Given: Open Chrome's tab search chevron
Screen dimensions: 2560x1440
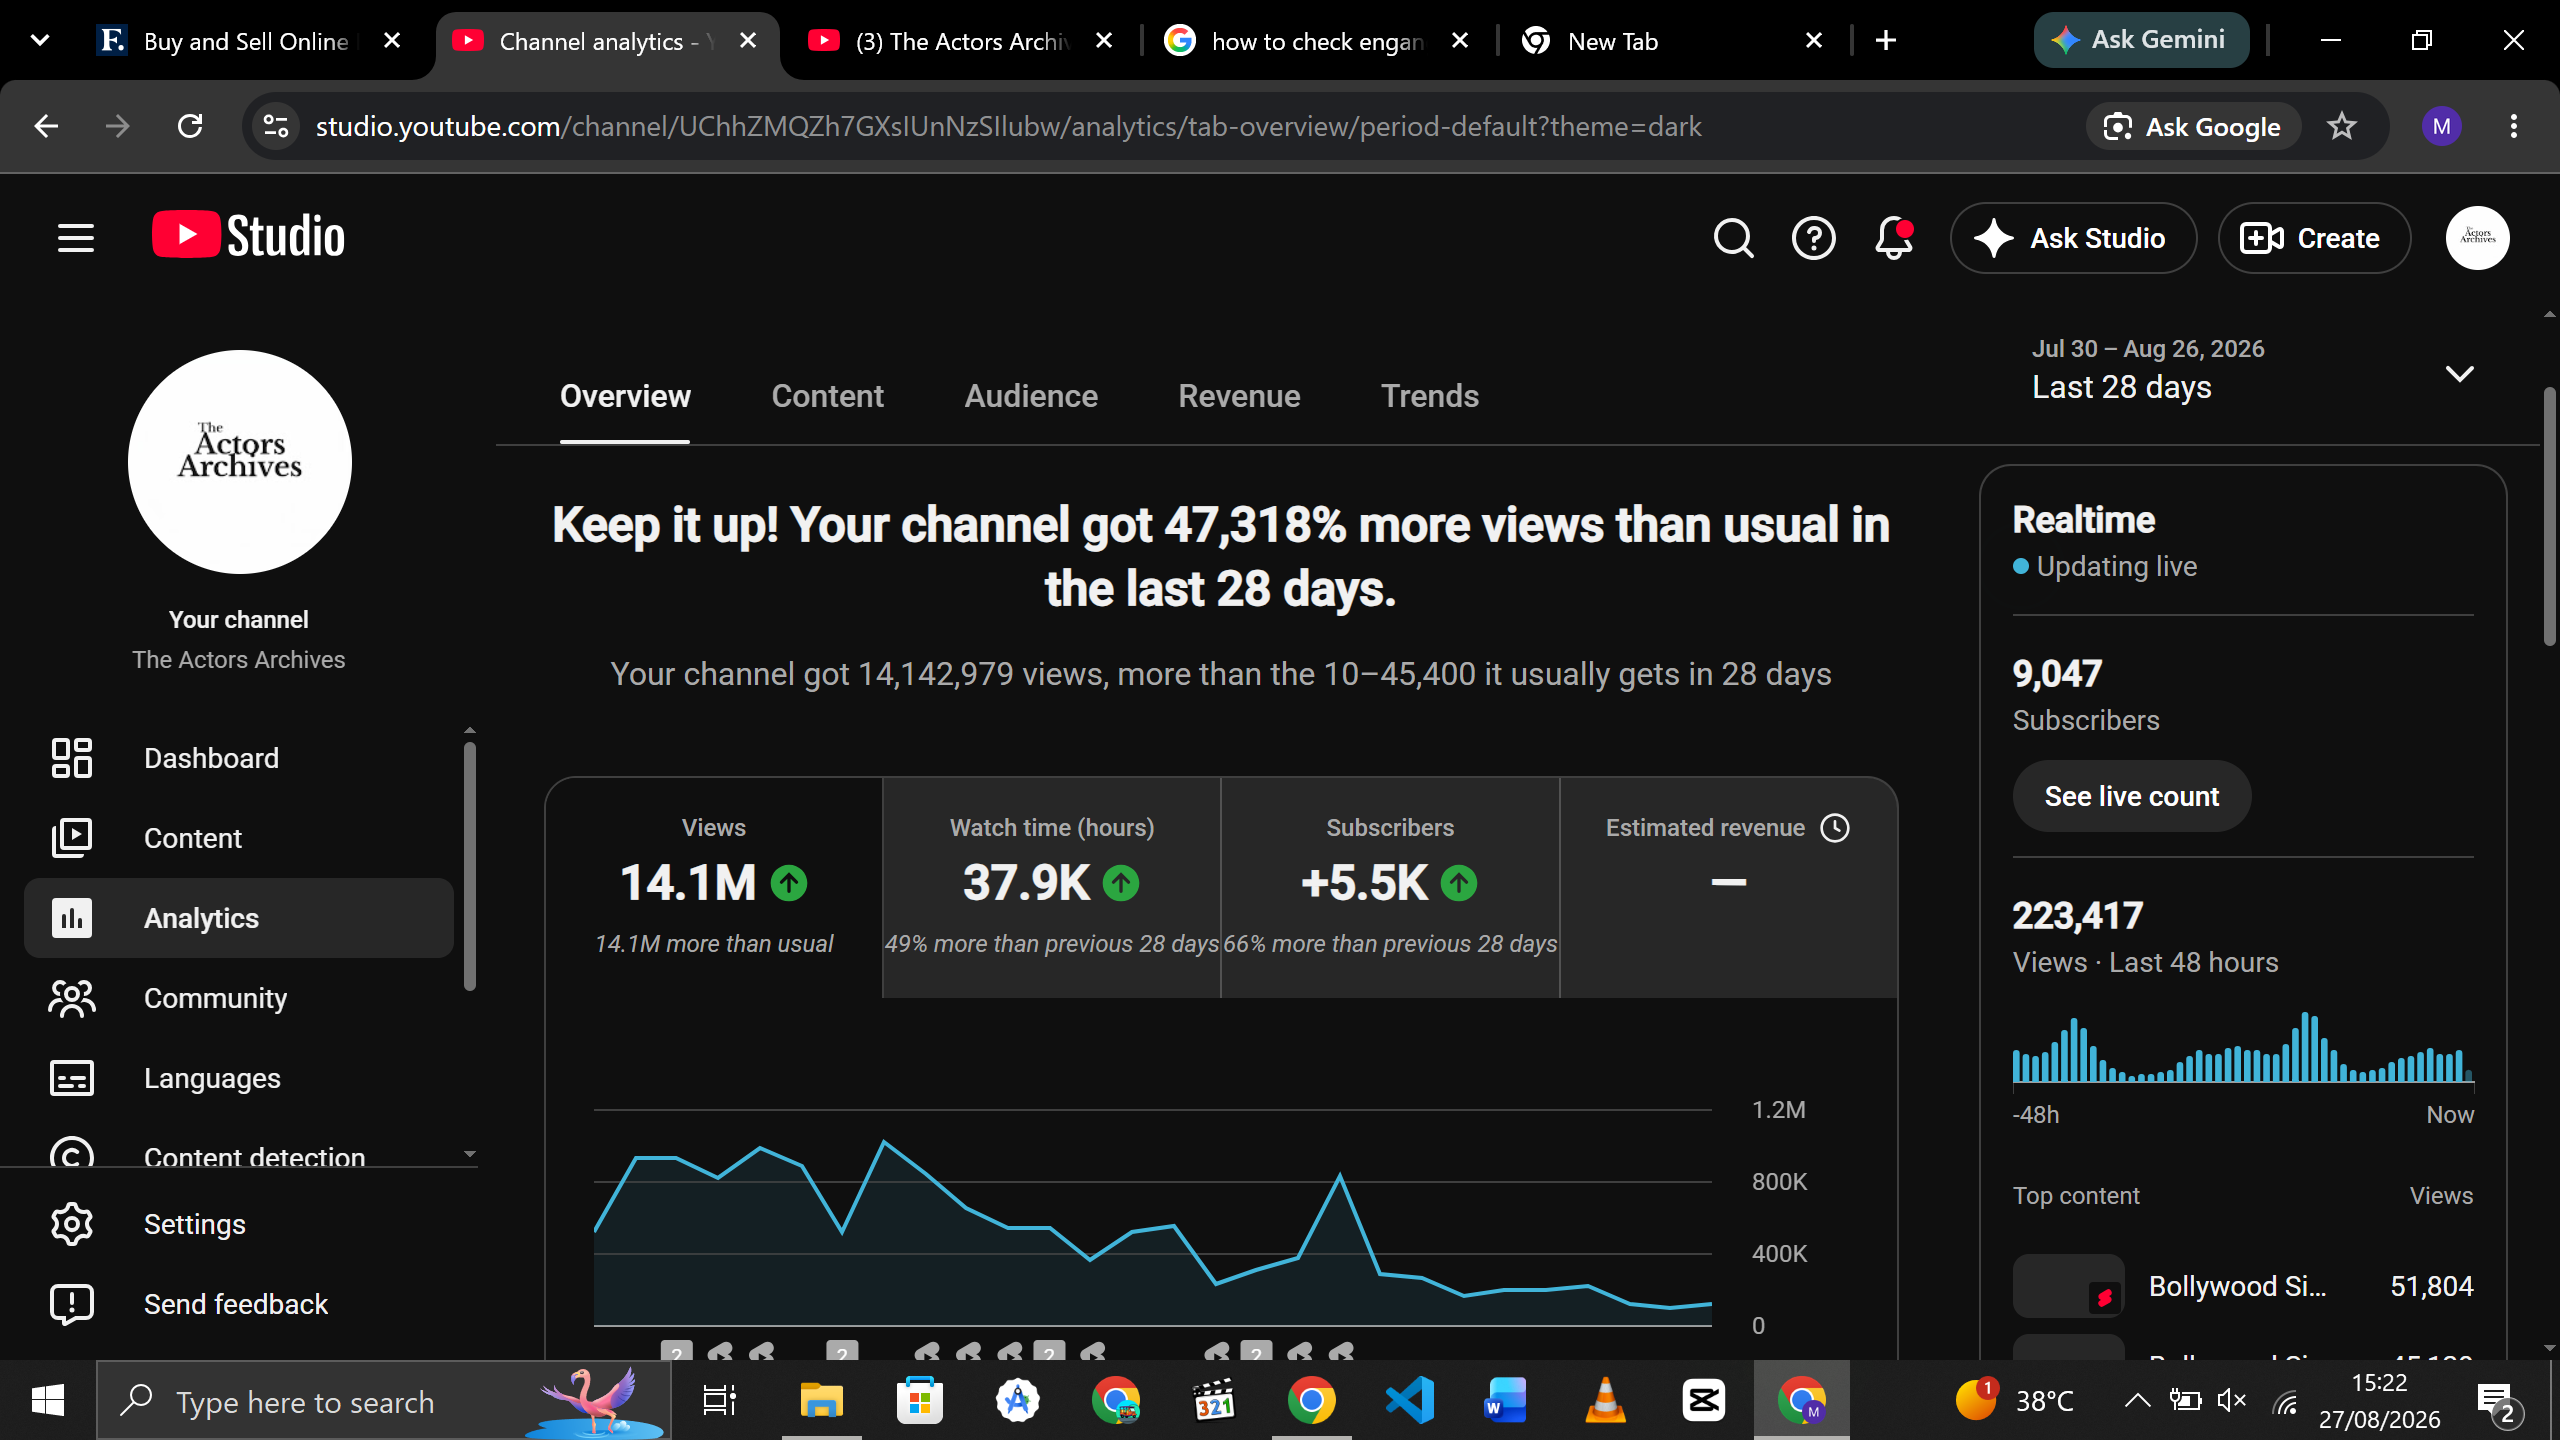Looking at the screenshot, I should pyautogui.click(x=40, y=40).
